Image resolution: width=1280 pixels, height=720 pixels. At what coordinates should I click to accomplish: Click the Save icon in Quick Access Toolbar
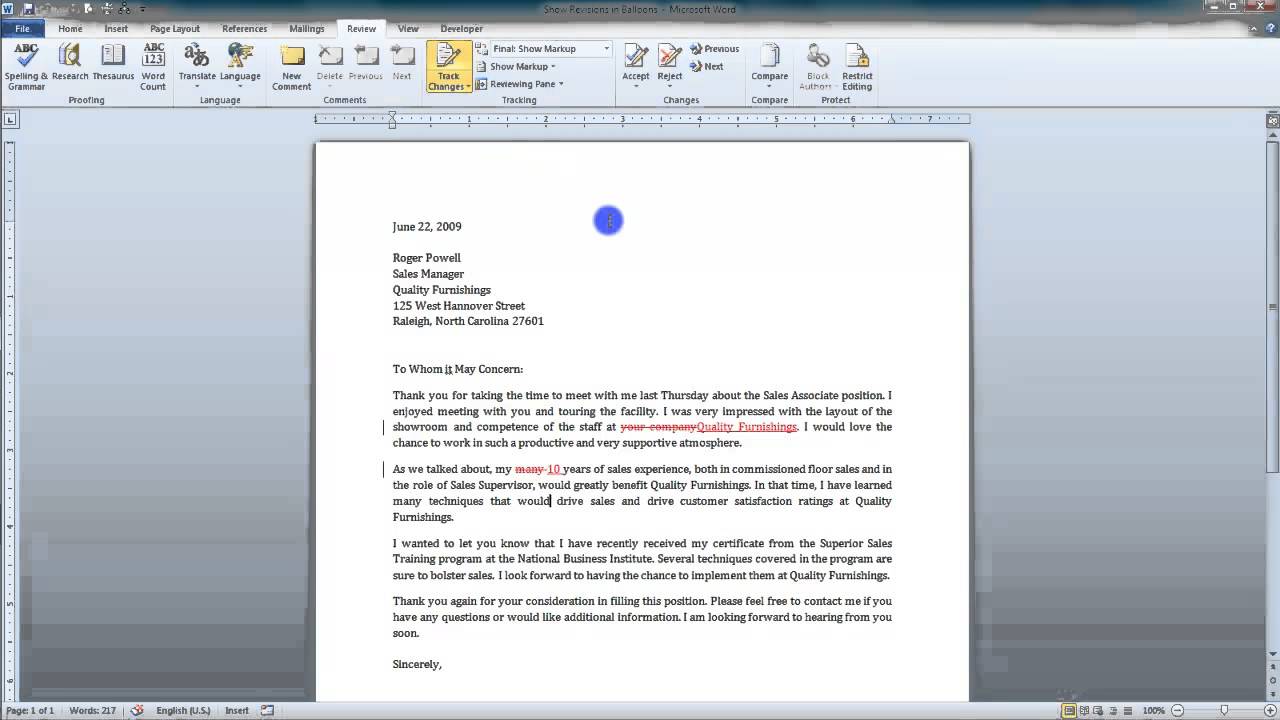[29, 9]
